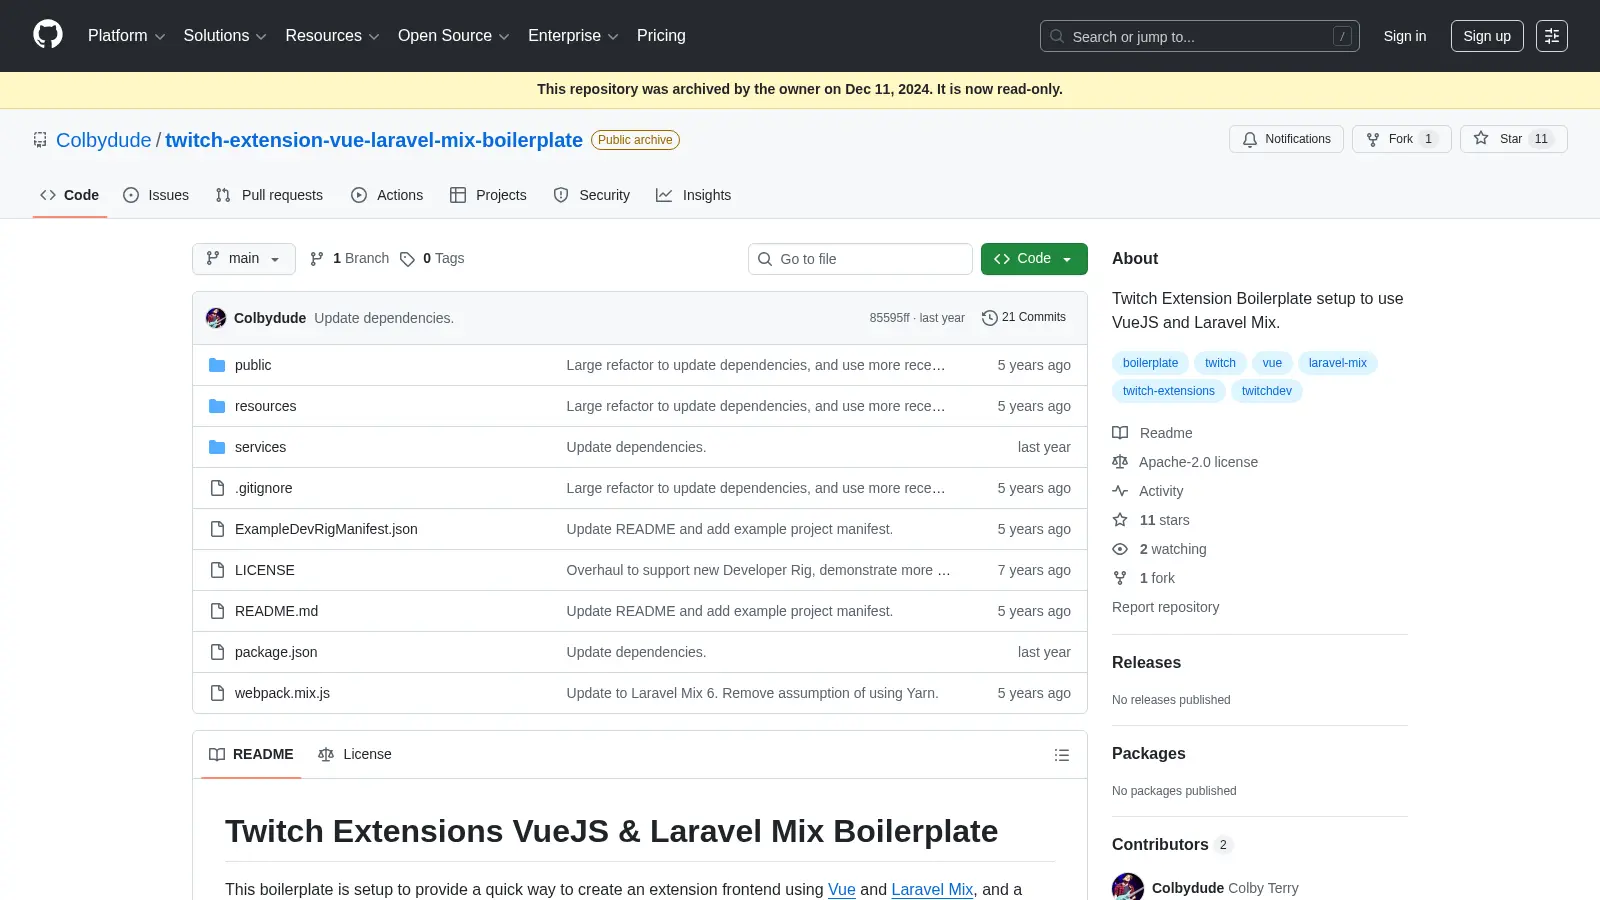The height and width of the screenshot is (900, 1600).
Task: Click the boilerplate topic tag
Action: click(x=1150, y=363)
